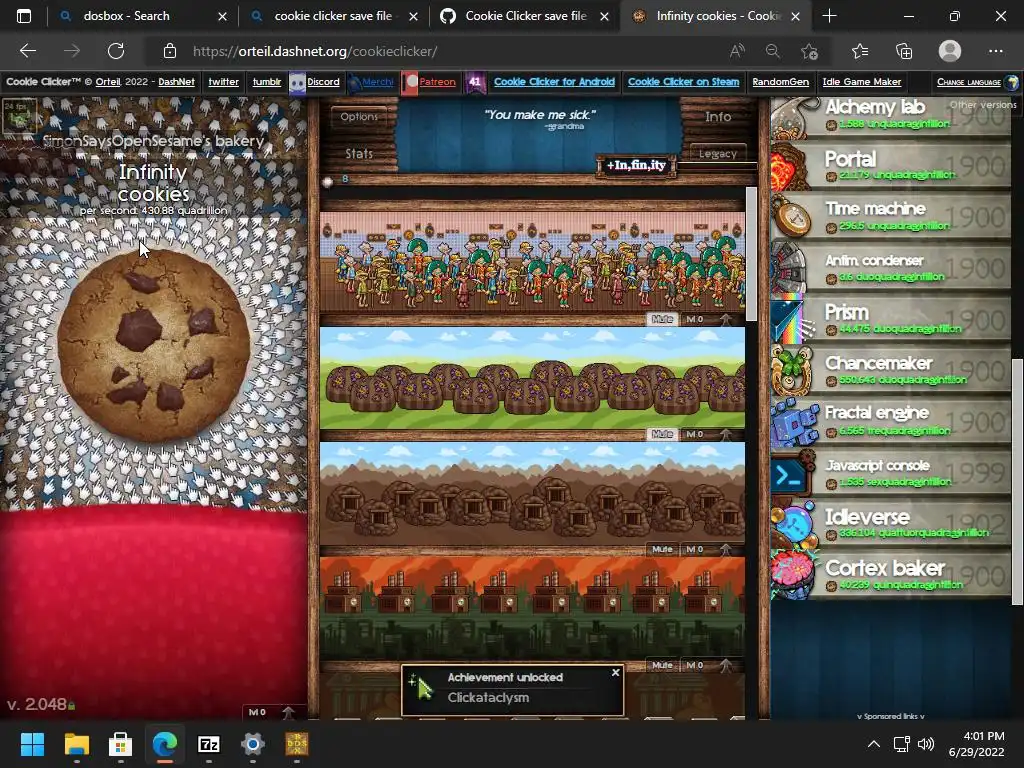Buy a Cortex baker building
This screenshot has width=1024, height=768.
[891, 575]
